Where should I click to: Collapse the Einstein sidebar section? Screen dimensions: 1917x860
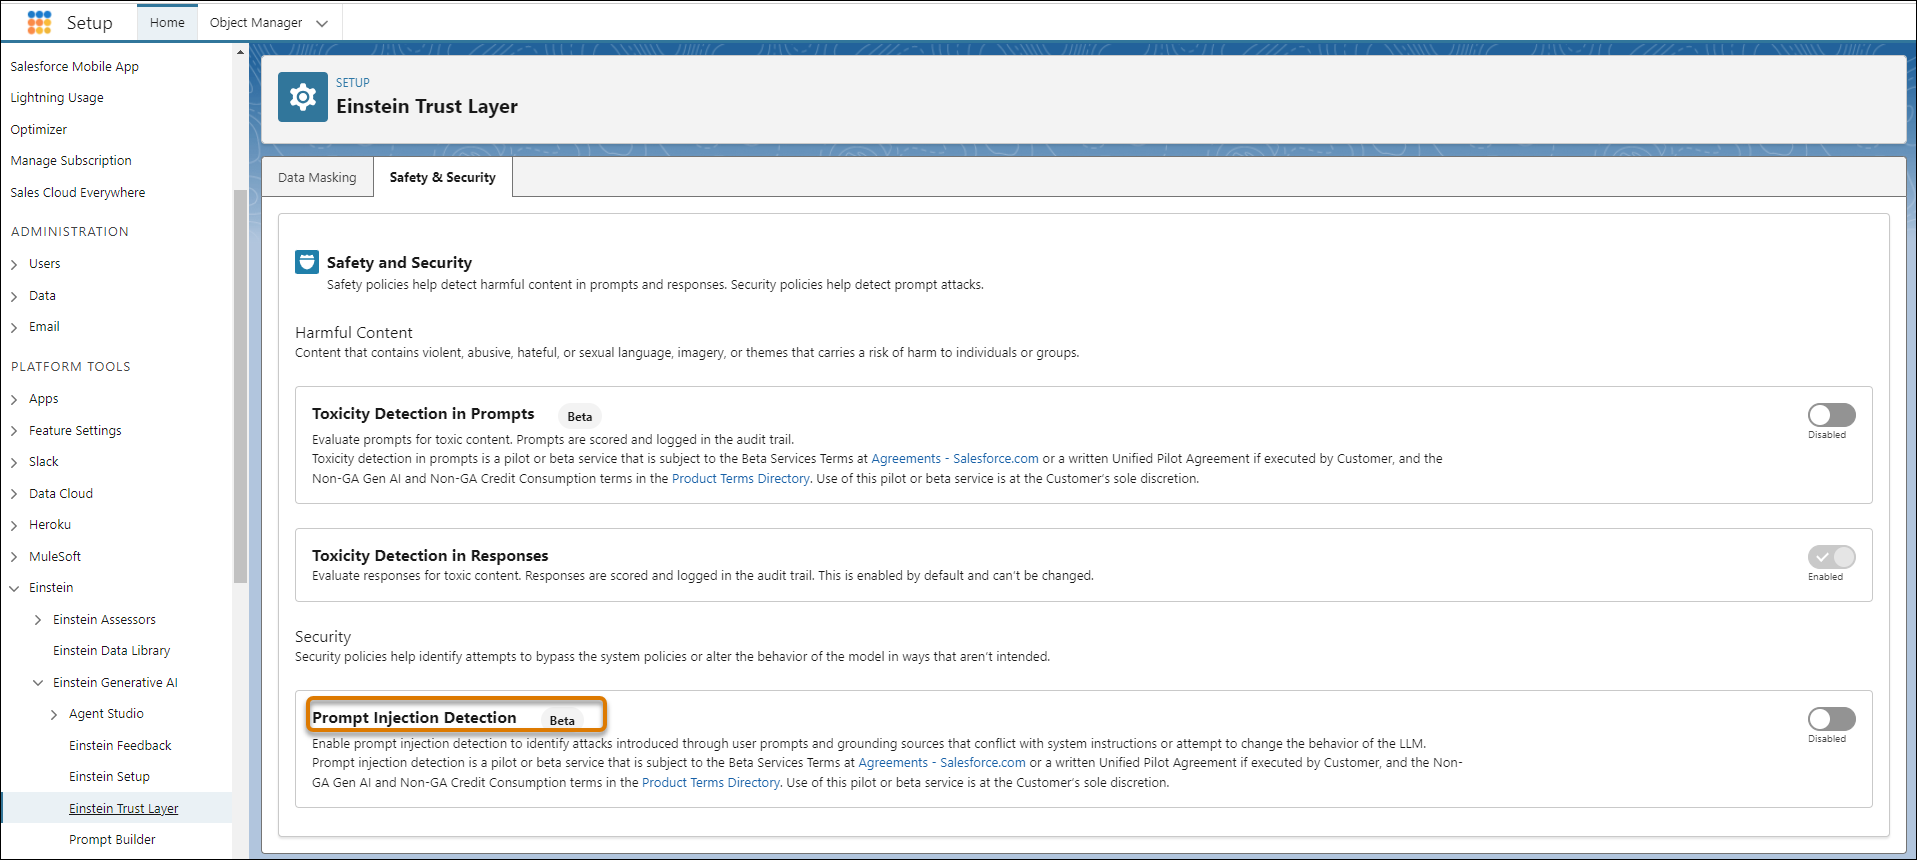[15, 589]
